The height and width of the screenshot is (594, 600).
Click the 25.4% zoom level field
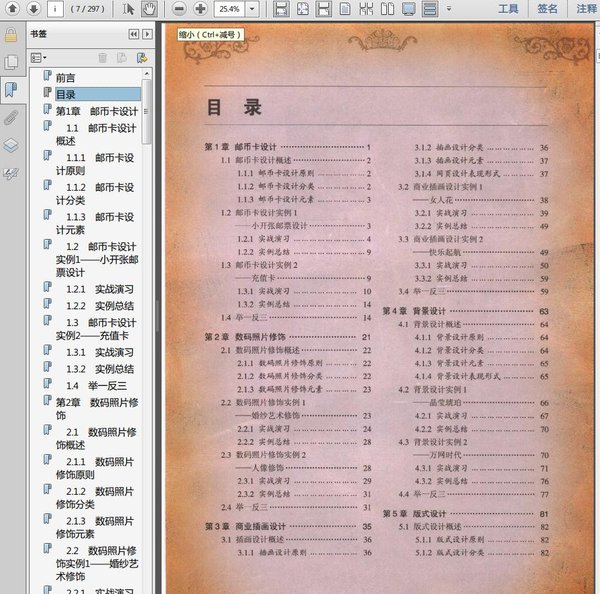(x=229, y=9)
